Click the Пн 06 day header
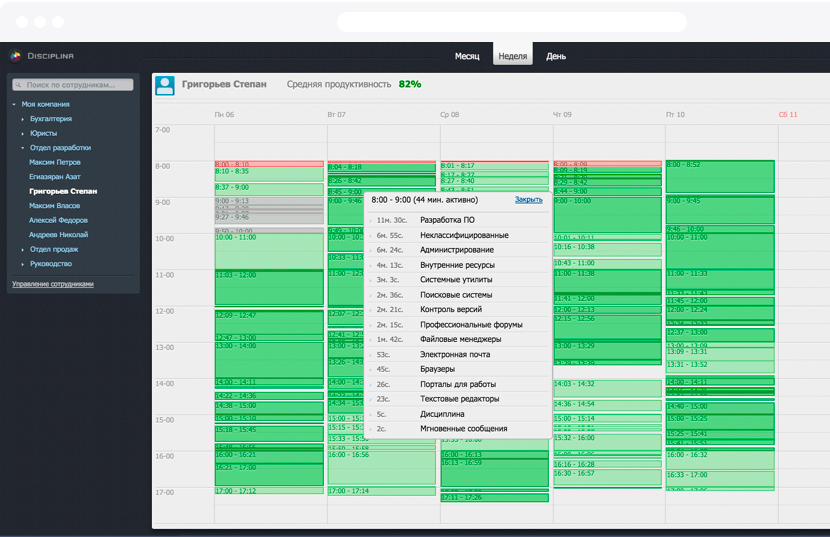 tap(224, 114)
